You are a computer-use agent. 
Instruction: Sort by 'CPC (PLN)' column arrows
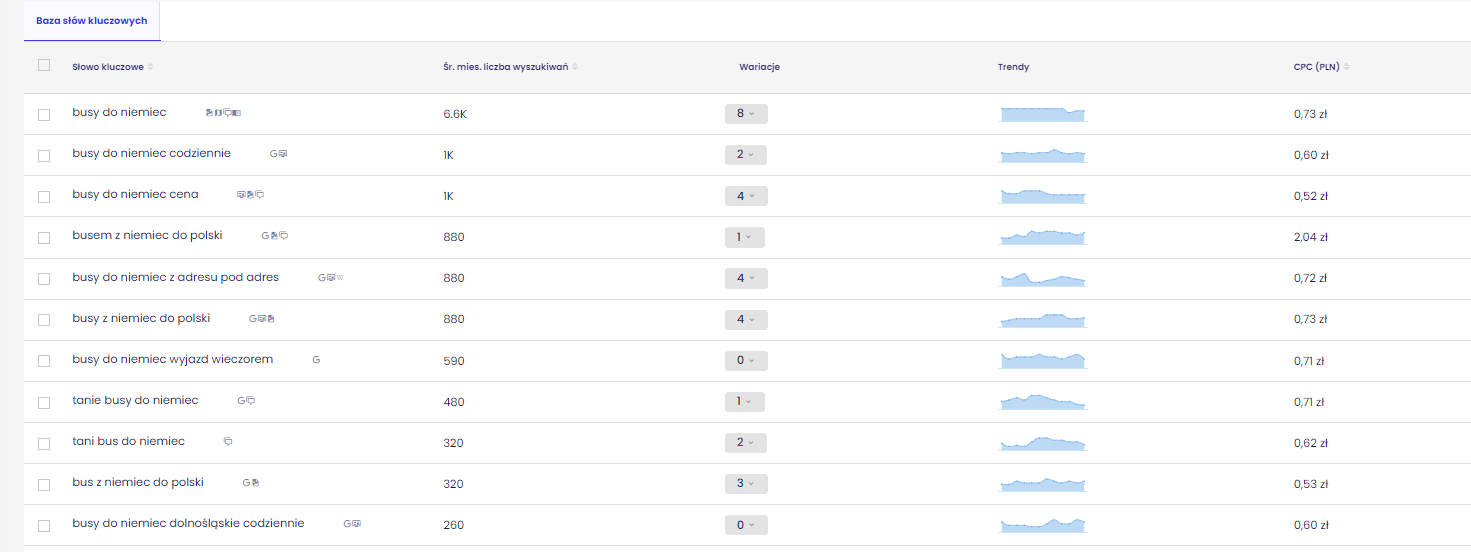pos(1347,67)
